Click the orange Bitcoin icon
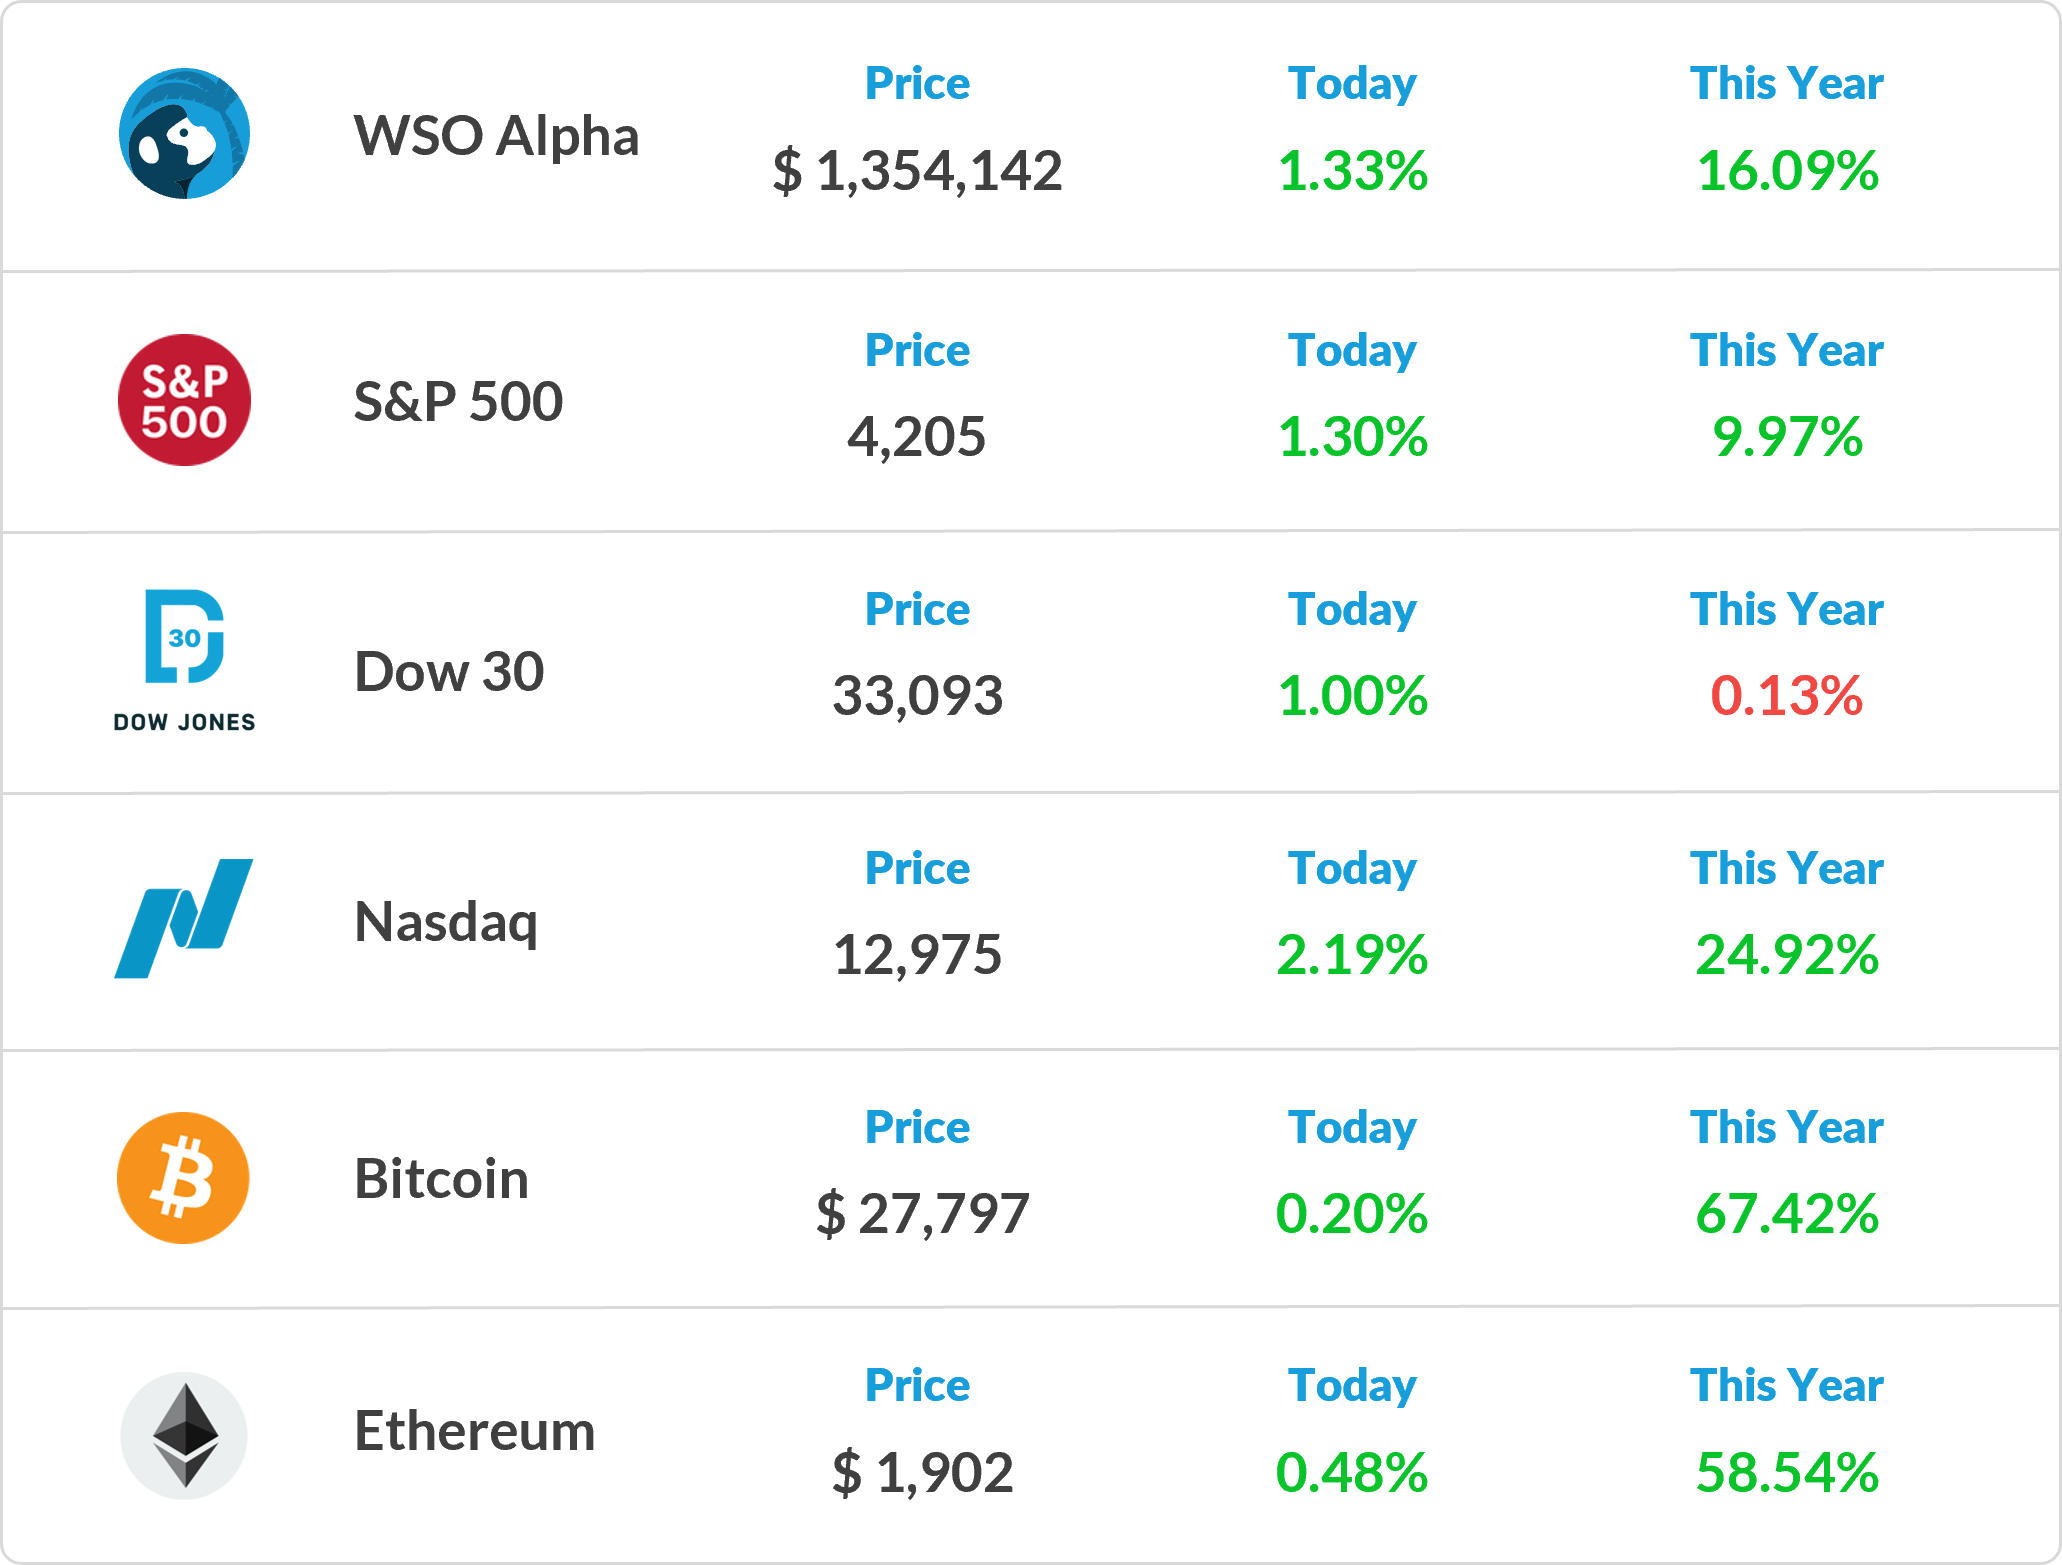 click(183, 1178)
